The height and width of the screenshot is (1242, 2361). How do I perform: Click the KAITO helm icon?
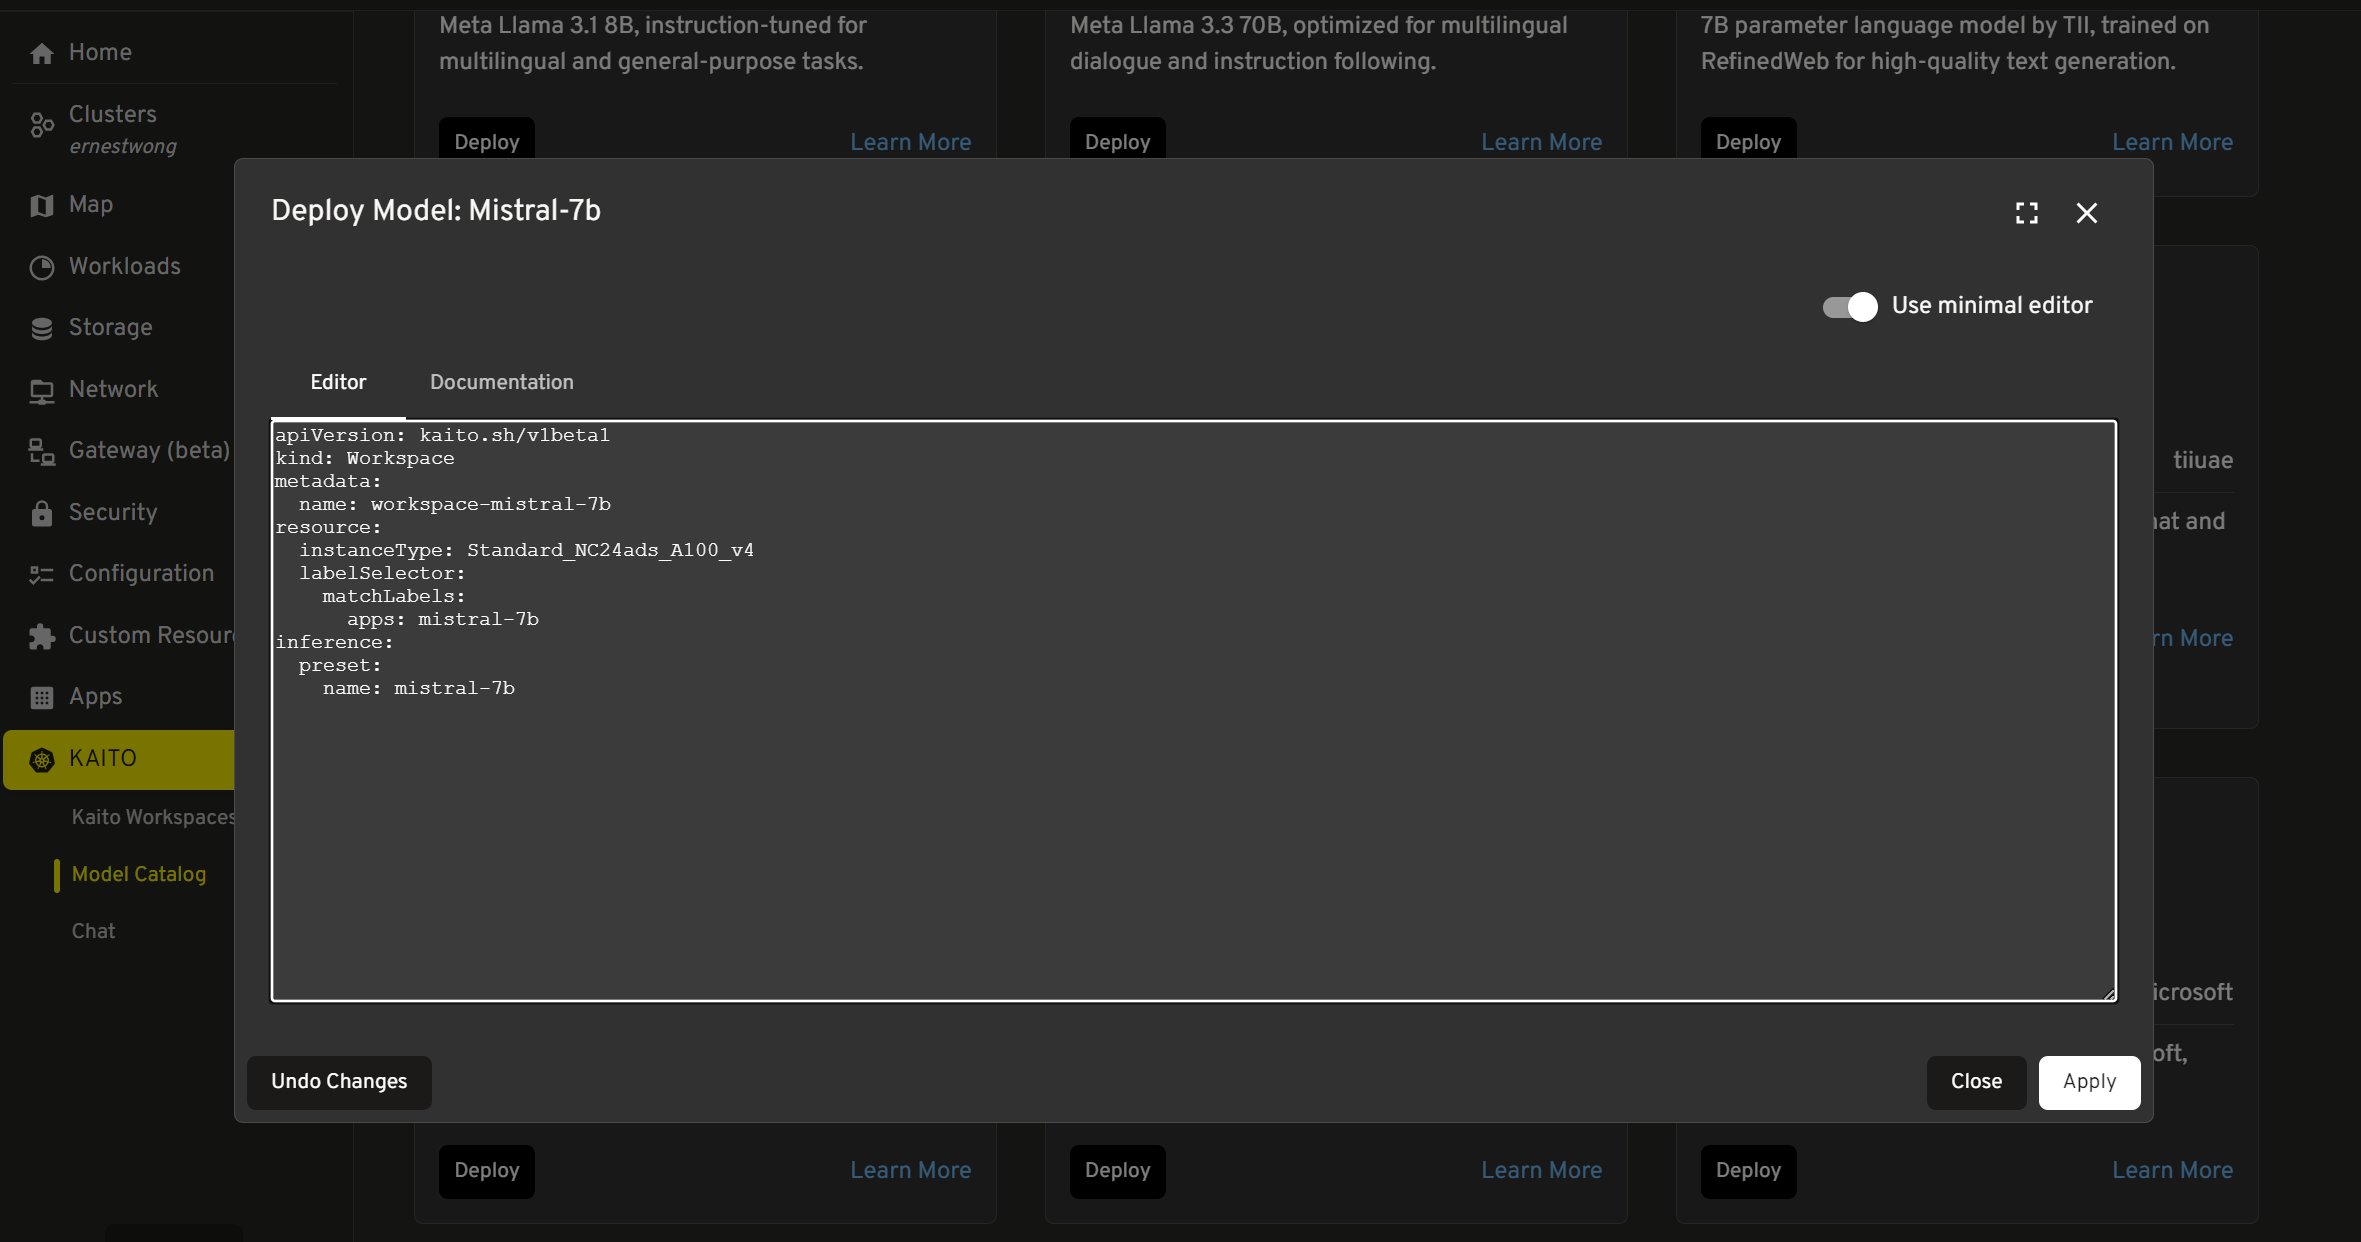click(42, 760)
